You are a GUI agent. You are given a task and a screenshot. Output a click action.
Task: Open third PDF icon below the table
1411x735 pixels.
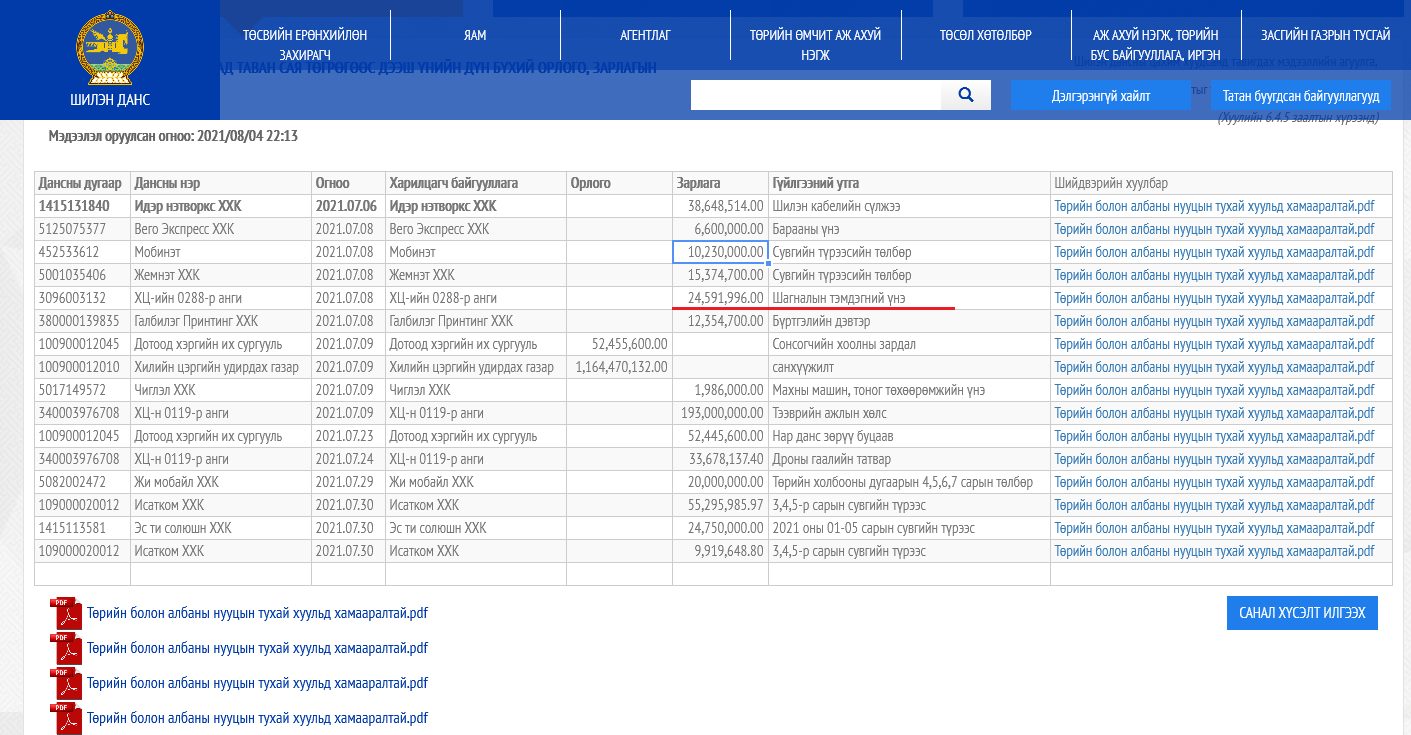click(66, 684)
